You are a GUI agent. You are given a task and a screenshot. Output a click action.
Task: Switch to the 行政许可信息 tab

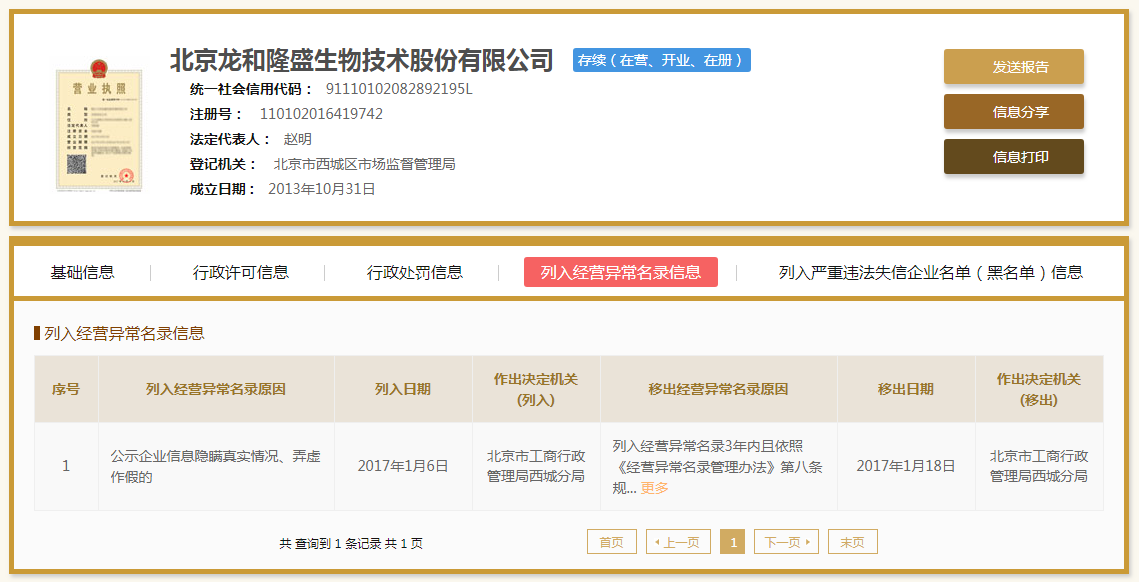(240, 272)
